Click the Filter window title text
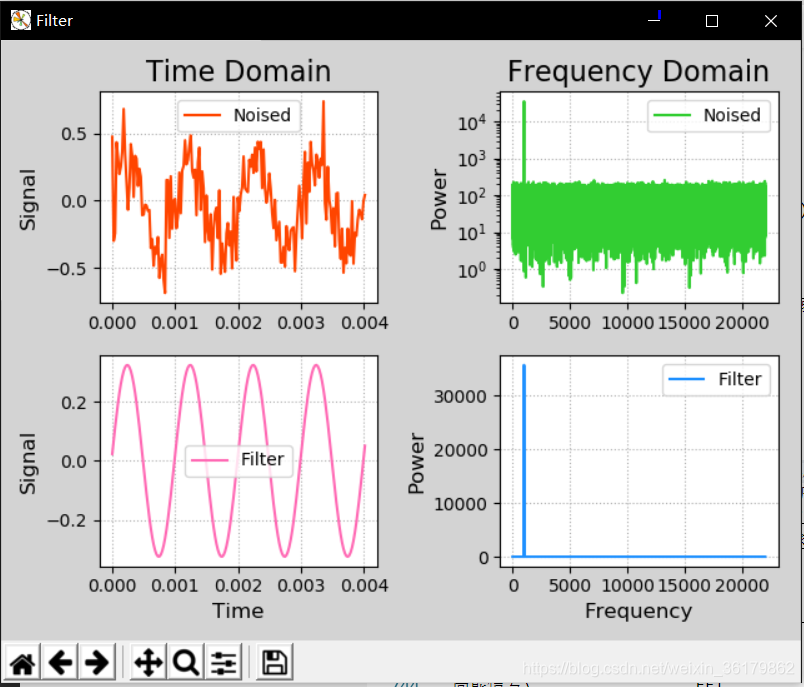This screenshot has width=804, height=687. point(54,21)
